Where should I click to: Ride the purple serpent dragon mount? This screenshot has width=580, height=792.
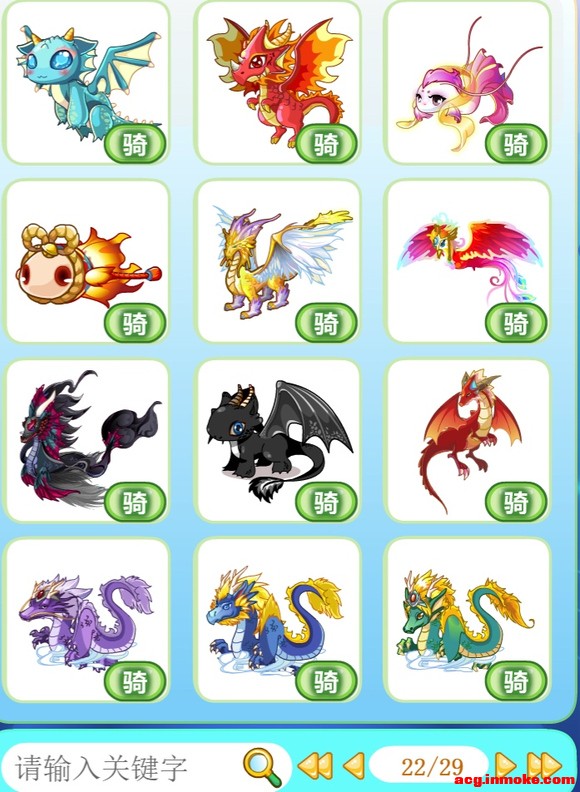[x=135, y=681]
